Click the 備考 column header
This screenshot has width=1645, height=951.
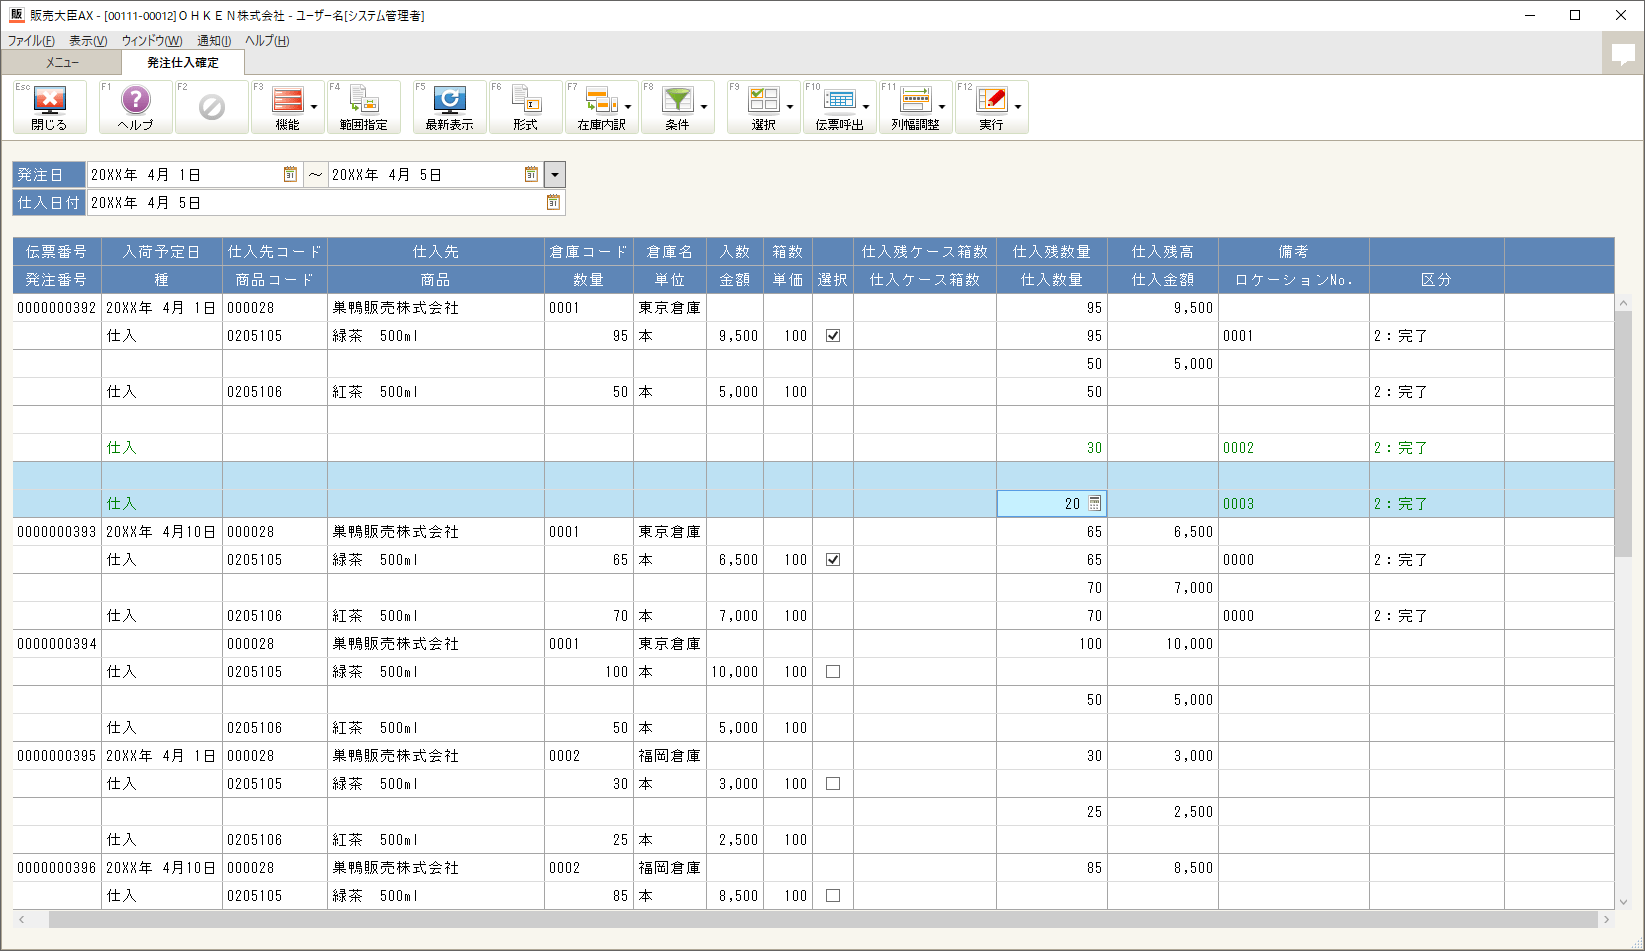coord(1293,252)
